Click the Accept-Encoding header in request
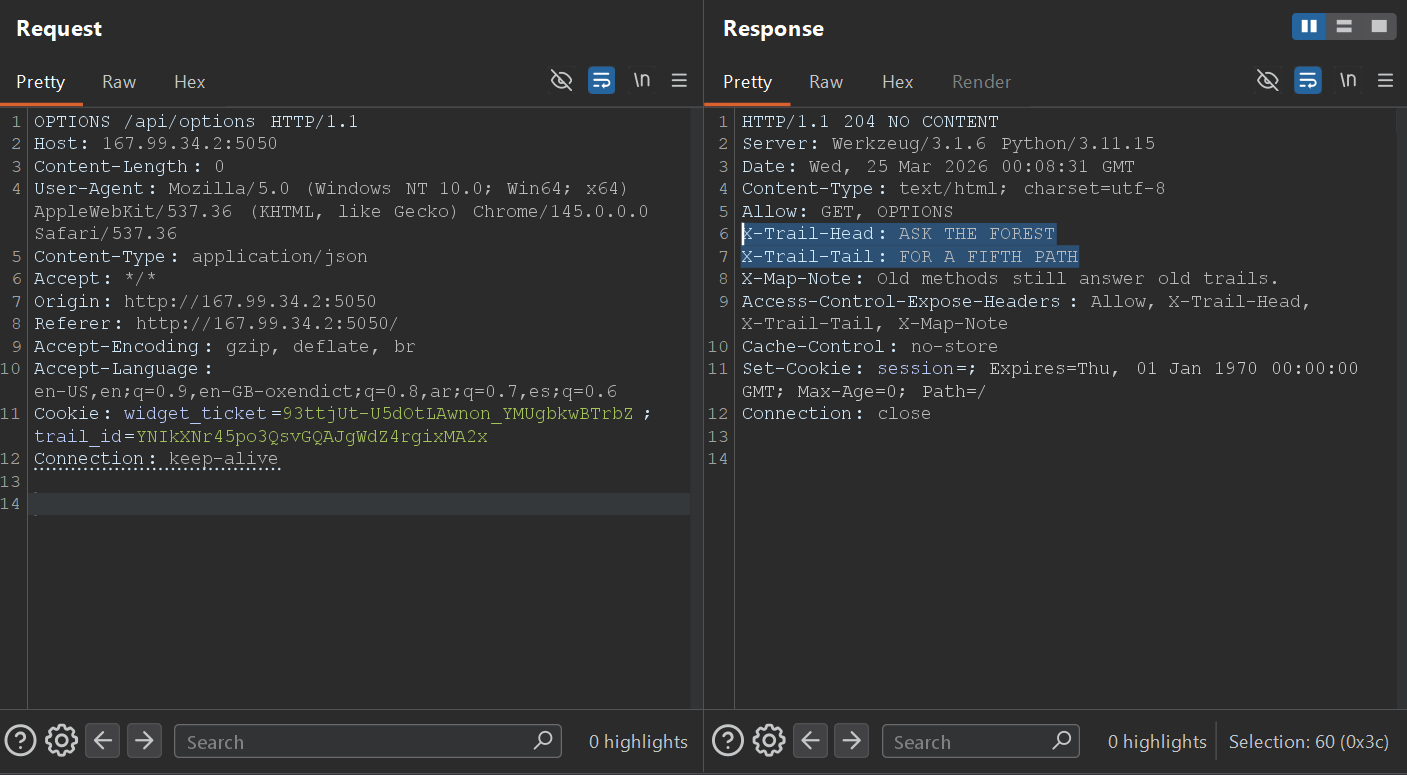 [224, 347]
